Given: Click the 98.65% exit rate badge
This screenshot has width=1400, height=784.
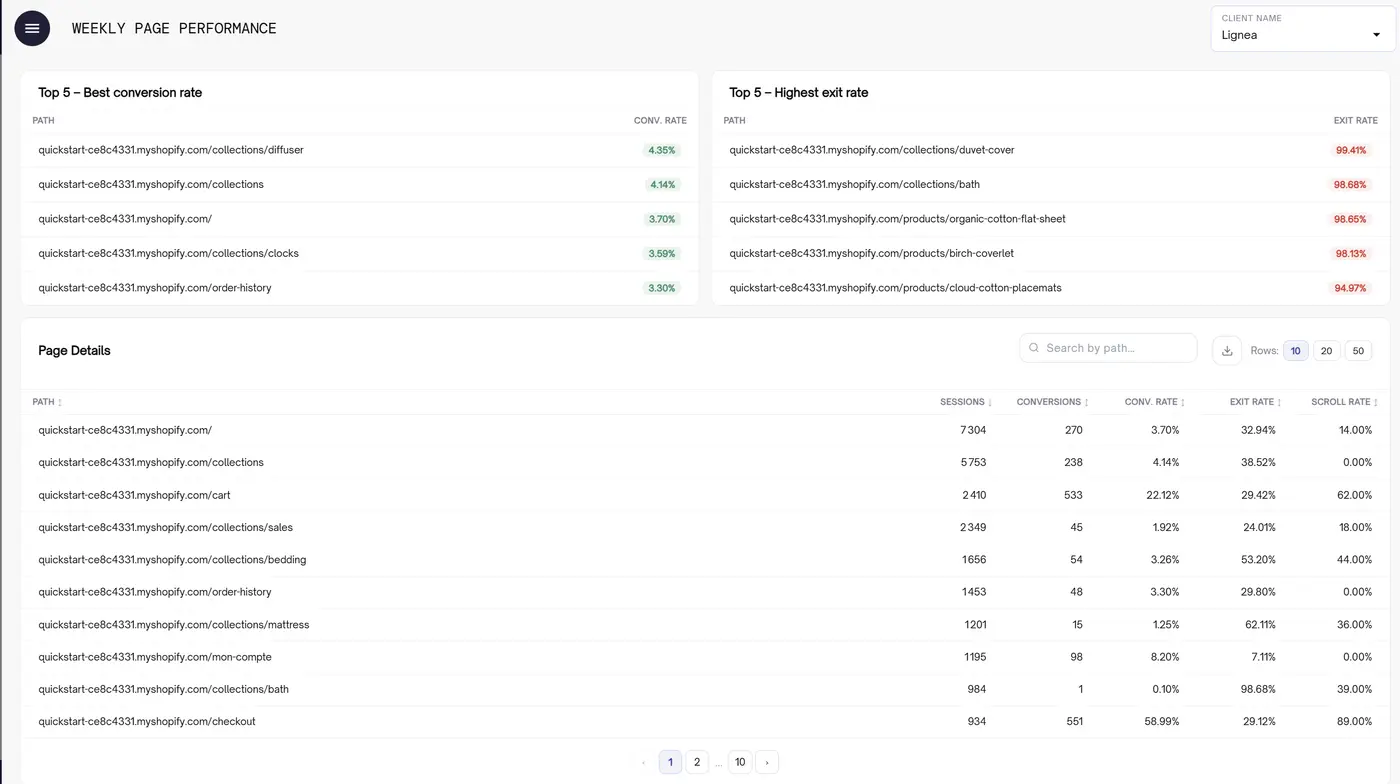Looking at the screenshot, I should click(1350, 219).
